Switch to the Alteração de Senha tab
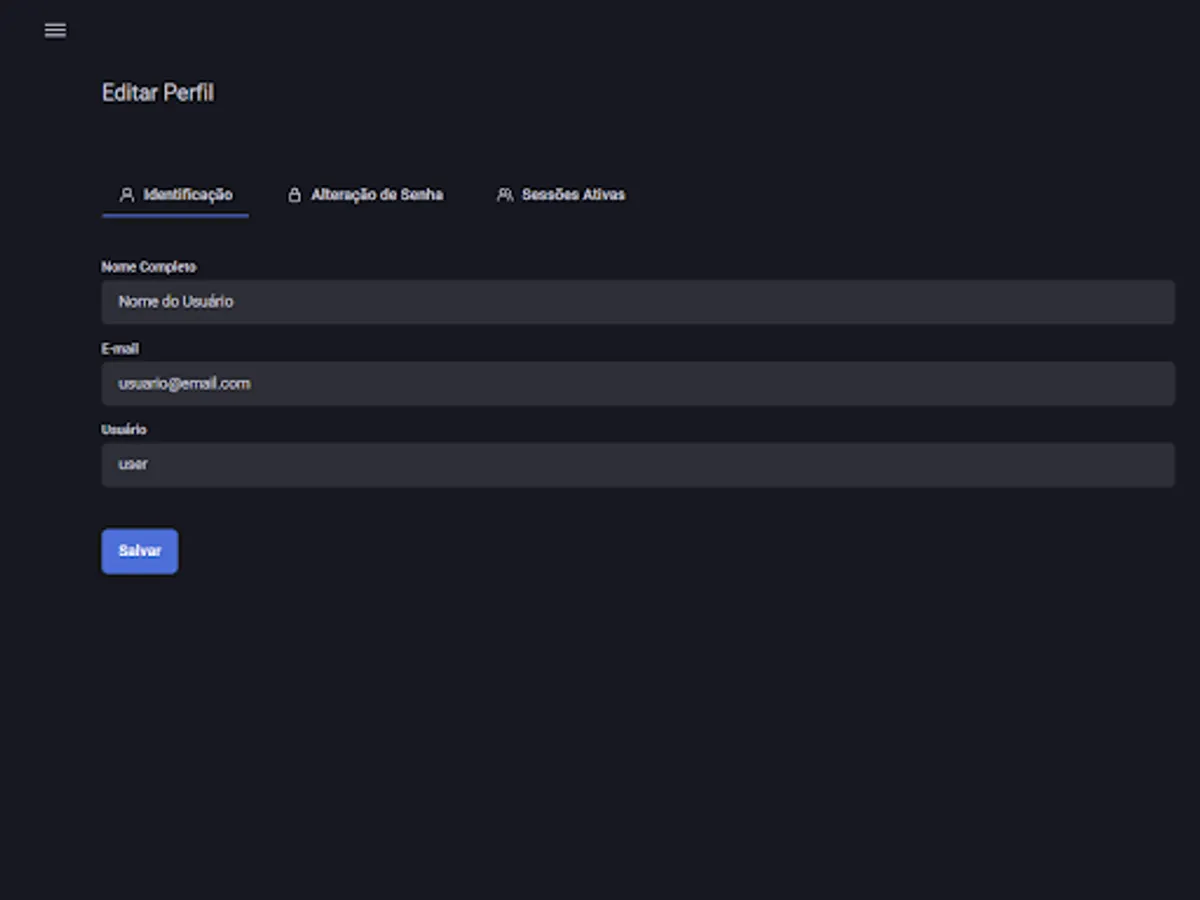The height and width of the screenshot is (900, 1200). 365,195
